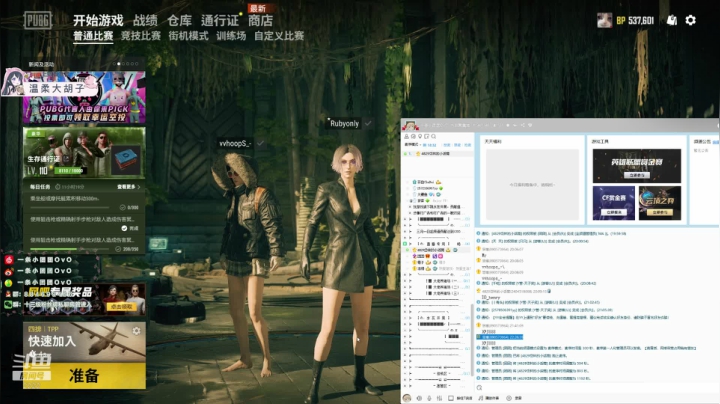
Task: Click the microphone icon in voice app bottom bar
Action: click(429, 398)
